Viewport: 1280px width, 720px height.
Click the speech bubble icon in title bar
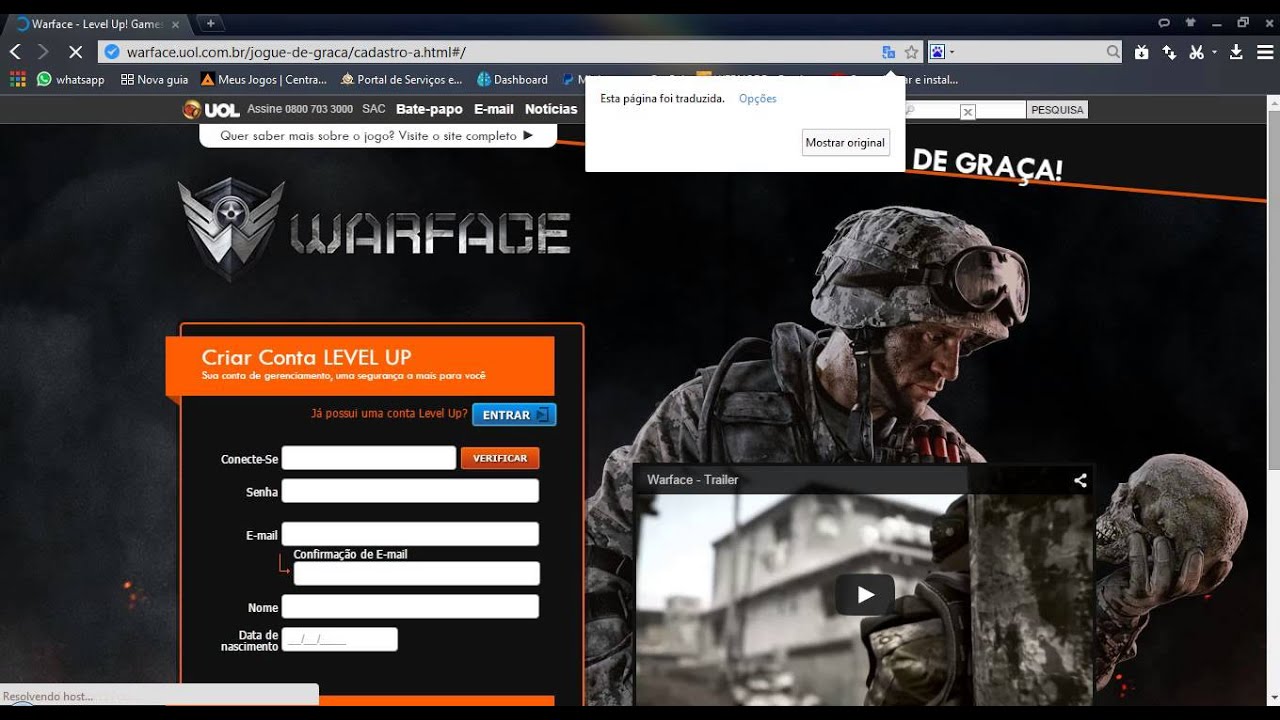pos(1164,22)
